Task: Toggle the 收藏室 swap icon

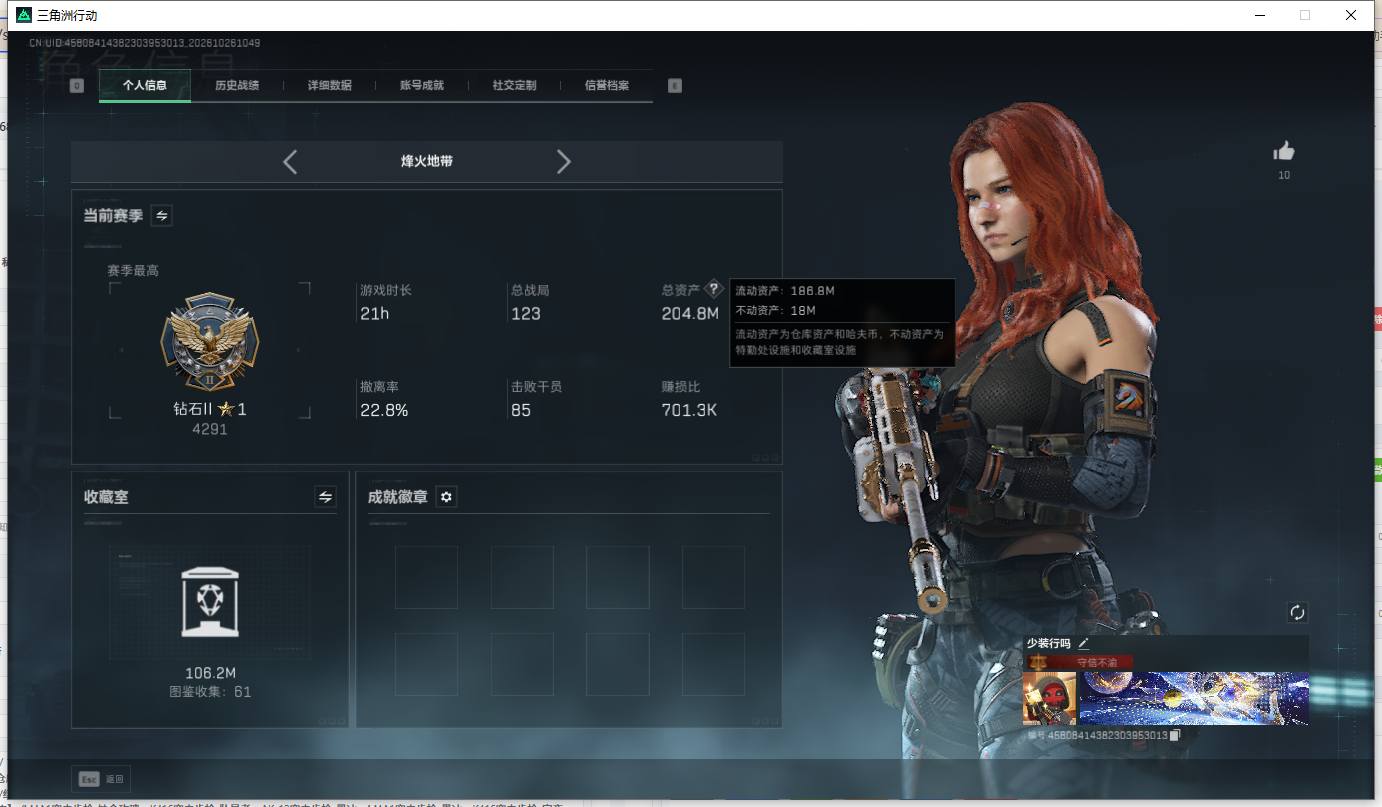Action: coord(325,496)
